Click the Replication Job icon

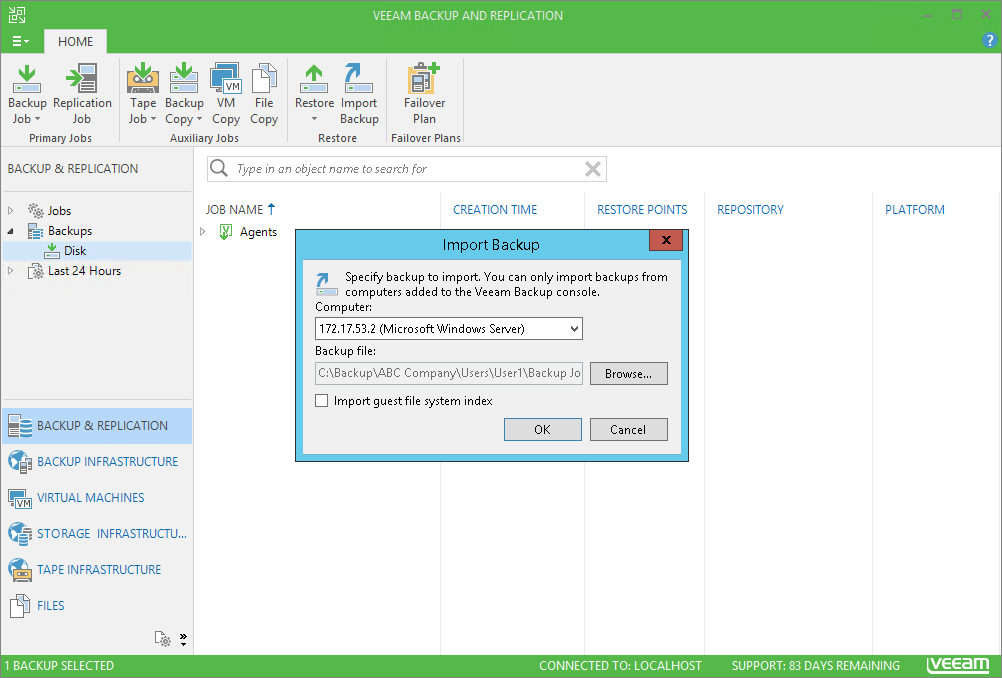(x=82, y=78)
